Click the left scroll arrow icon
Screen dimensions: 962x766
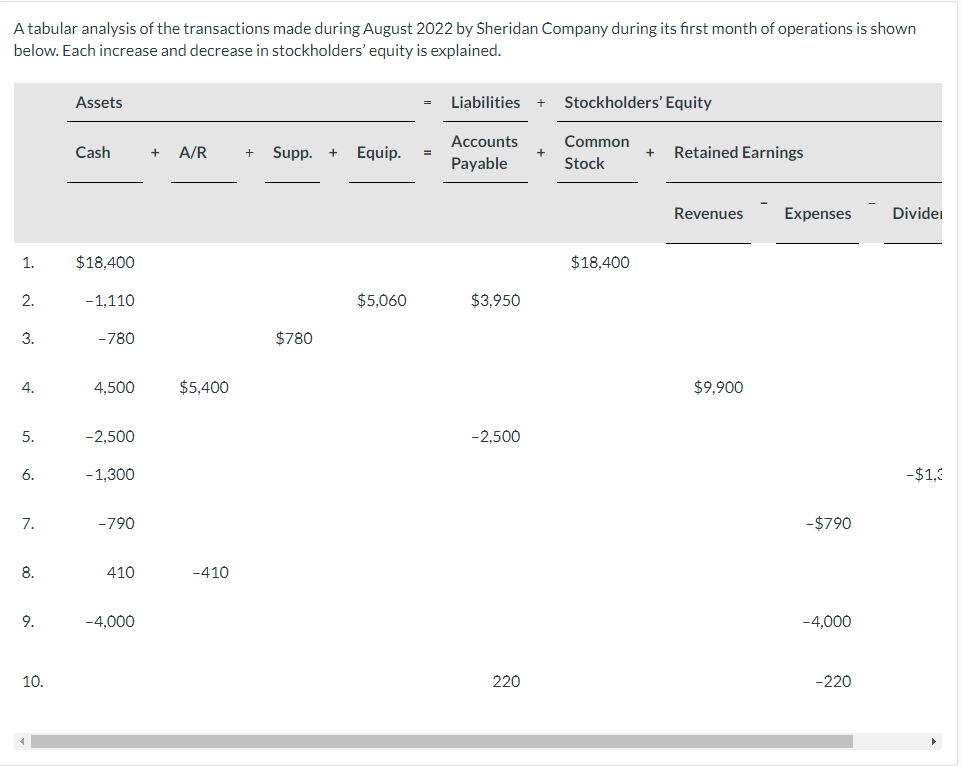(x=21, y=741)
